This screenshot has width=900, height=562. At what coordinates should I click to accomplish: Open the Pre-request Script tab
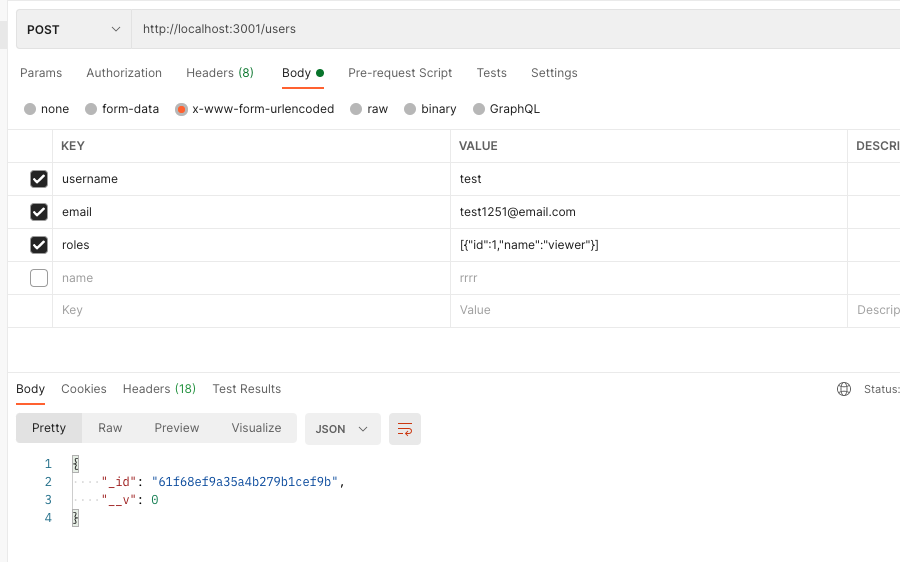[400, 73]
